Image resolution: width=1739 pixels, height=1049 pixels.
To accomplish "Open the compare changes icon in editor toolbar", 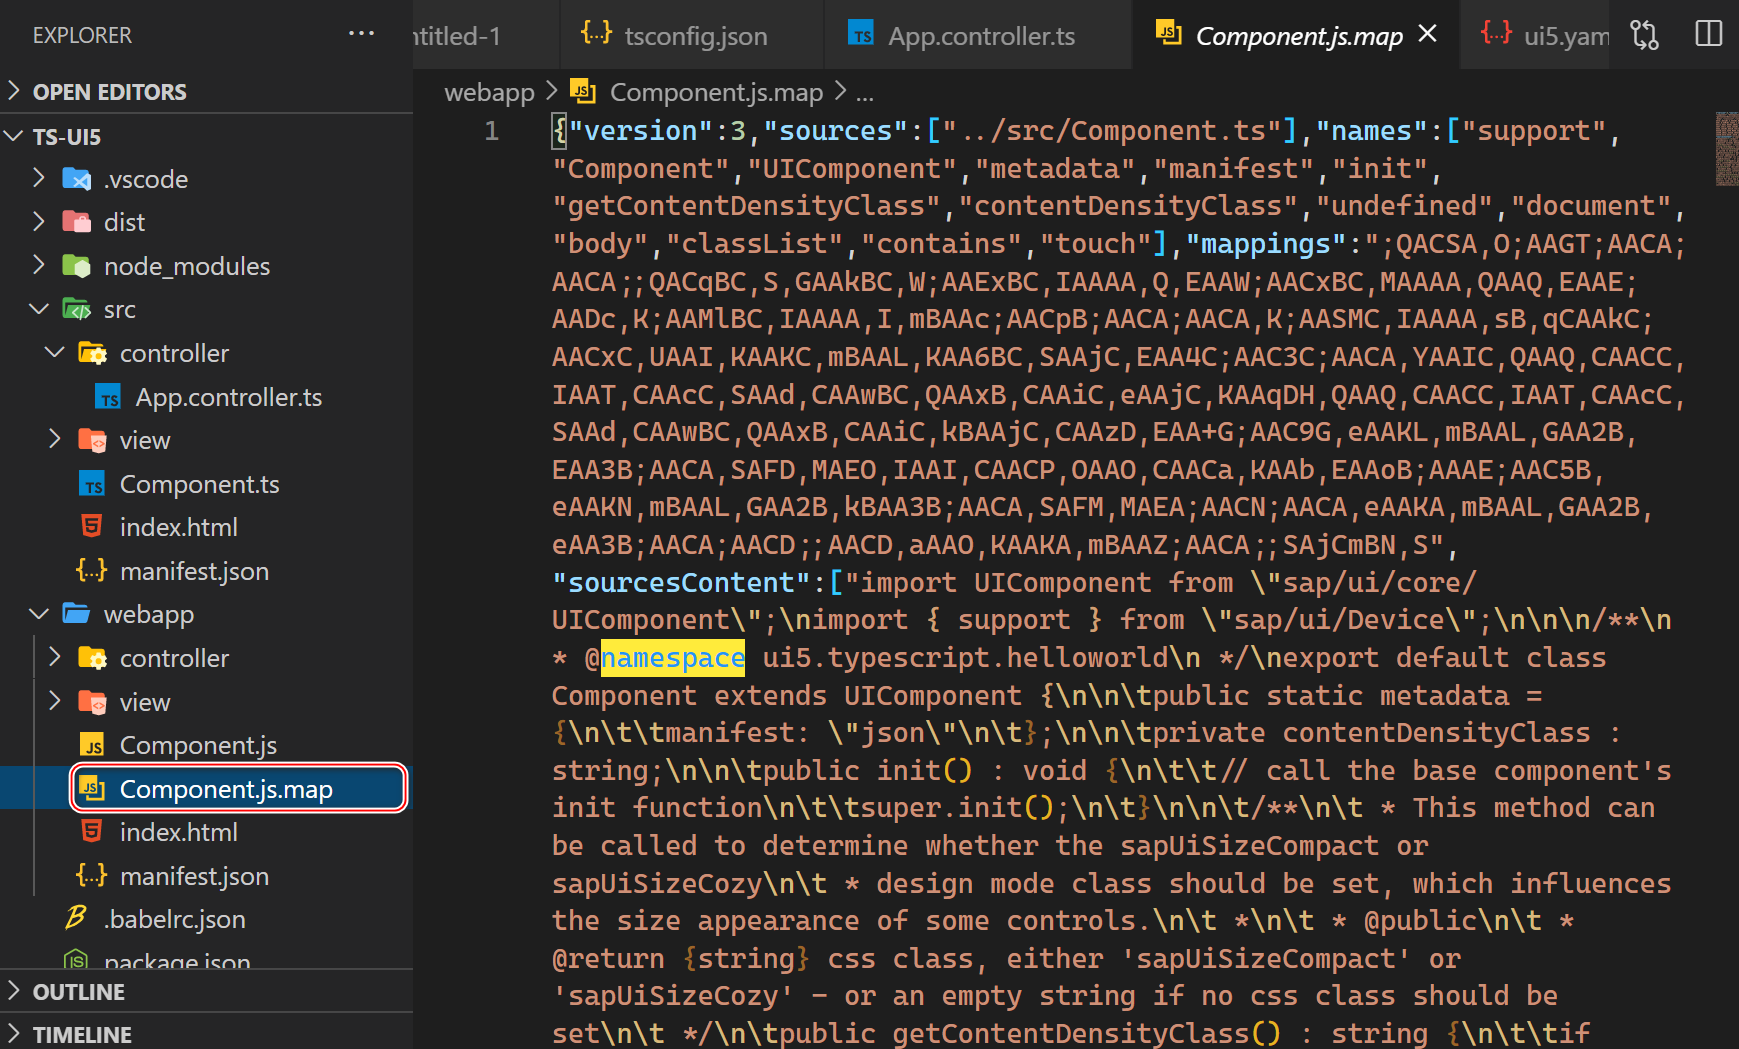I will pyautogui.click(x=1644, y=35).
